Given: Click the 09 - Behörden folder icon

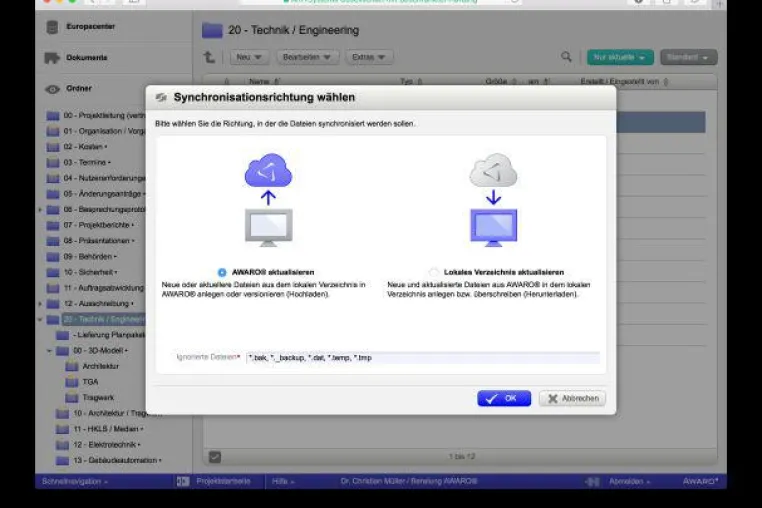Looking at the screenshot, I should click(53, 257).
